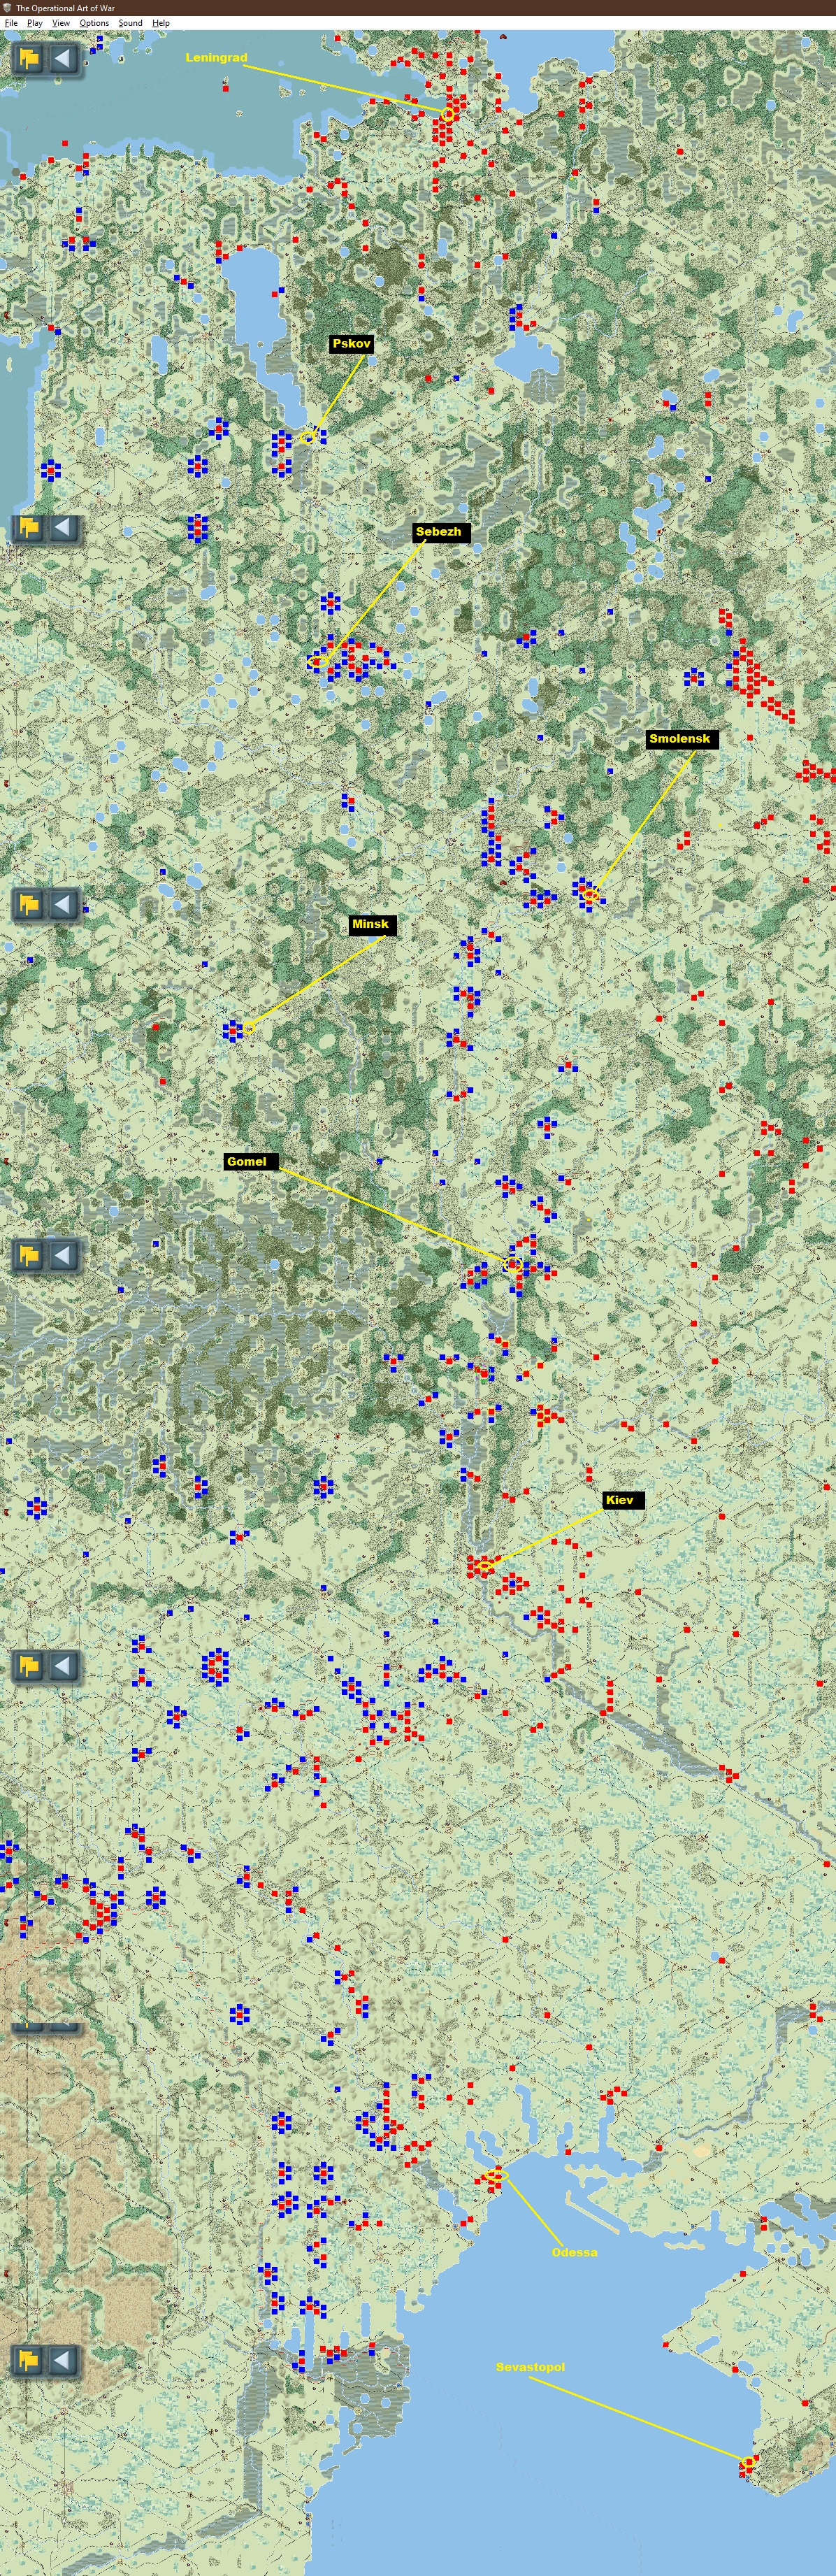Open the View menu
The image size is (836, 2576).
click(61, 22)
